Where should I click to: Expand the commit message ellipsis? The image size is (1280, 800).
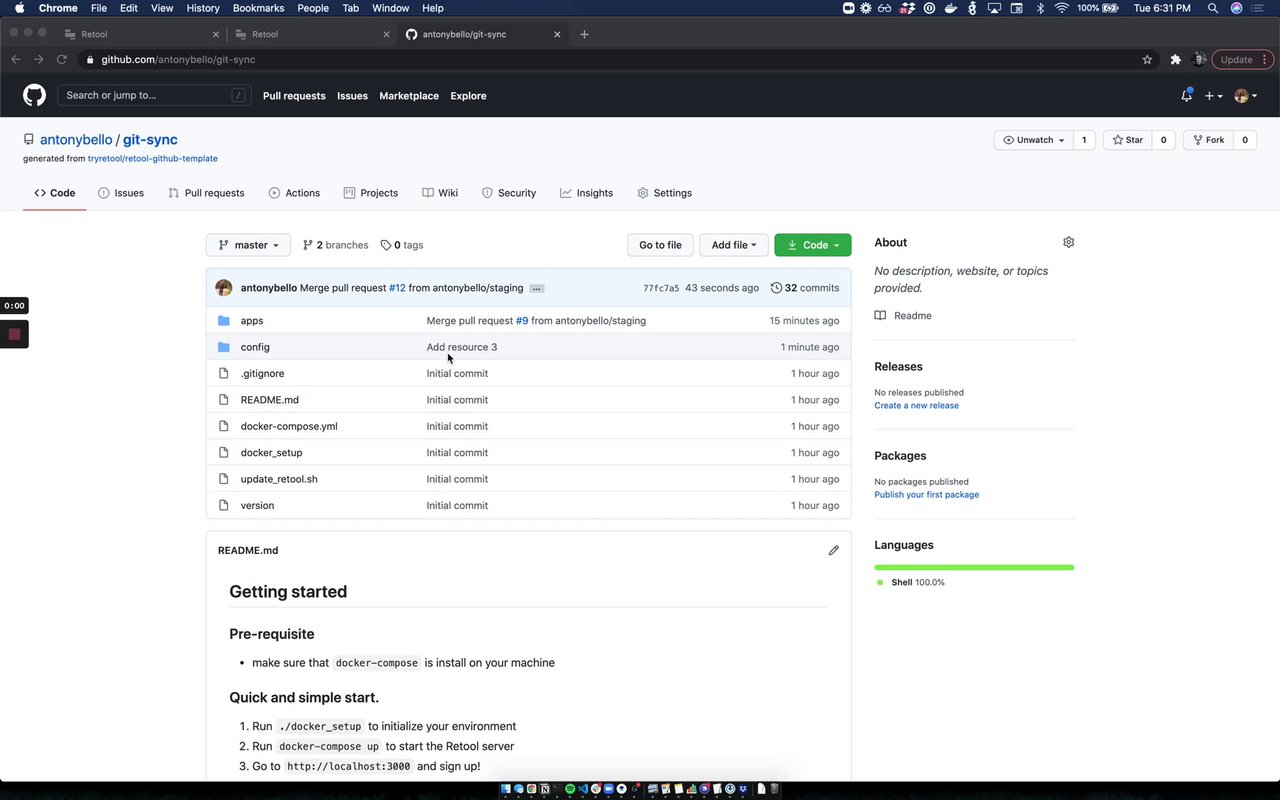tap(537, 288)
